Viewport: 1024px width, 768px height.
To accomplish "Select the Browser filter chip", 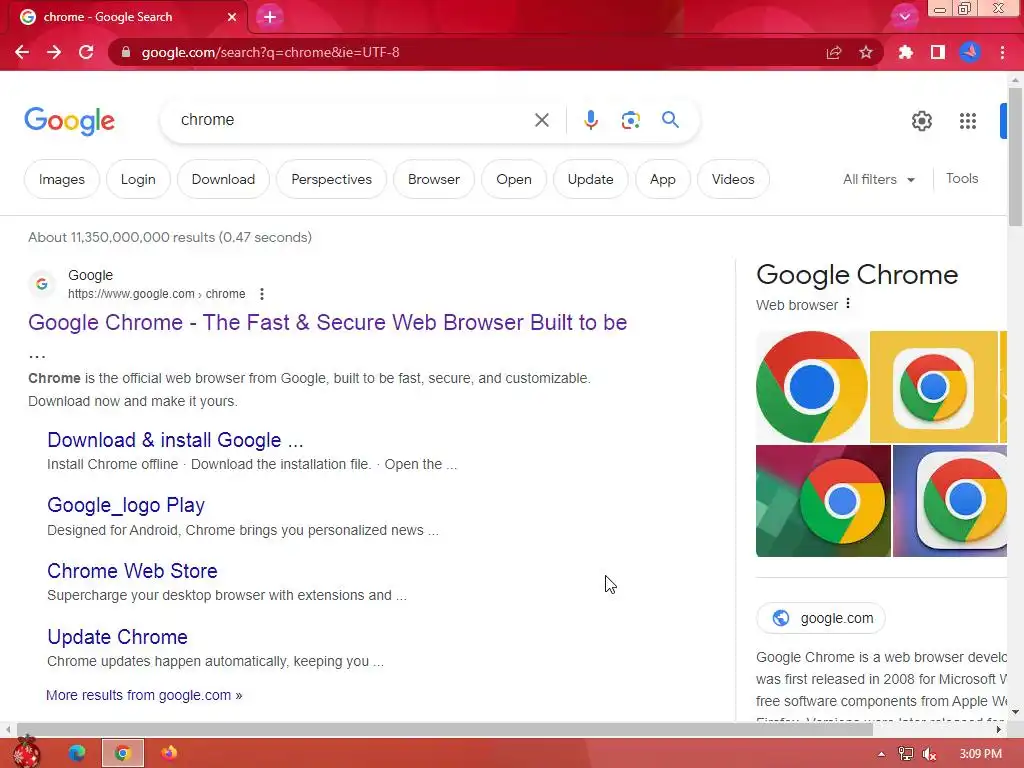I will (x=434, y=179).
